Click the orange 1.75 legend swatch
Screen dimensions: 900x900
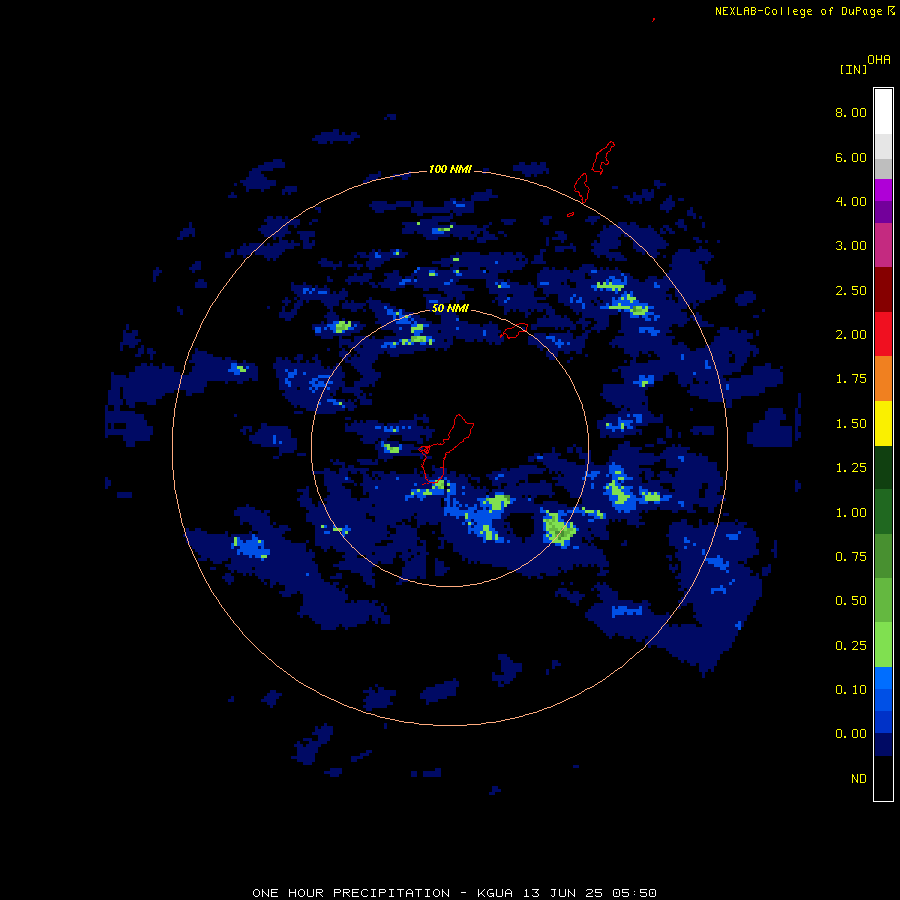click(883, 378)
